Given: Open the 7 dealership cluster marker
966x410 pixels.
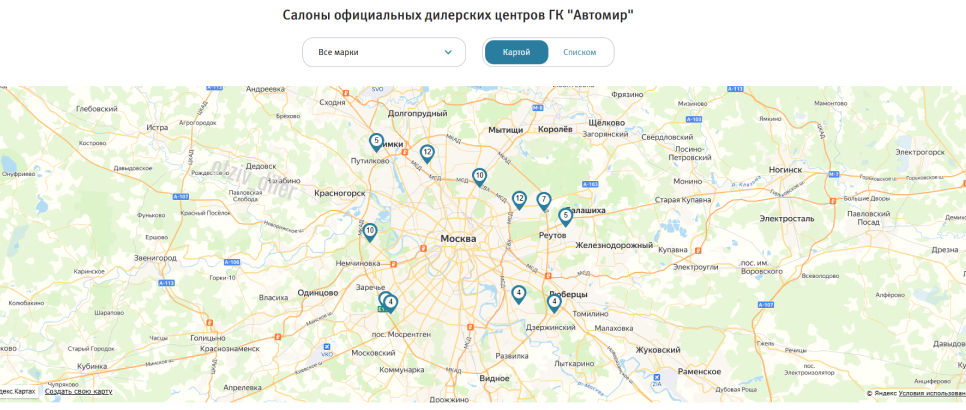Looking at the screenshot, I should click(543, 201).
